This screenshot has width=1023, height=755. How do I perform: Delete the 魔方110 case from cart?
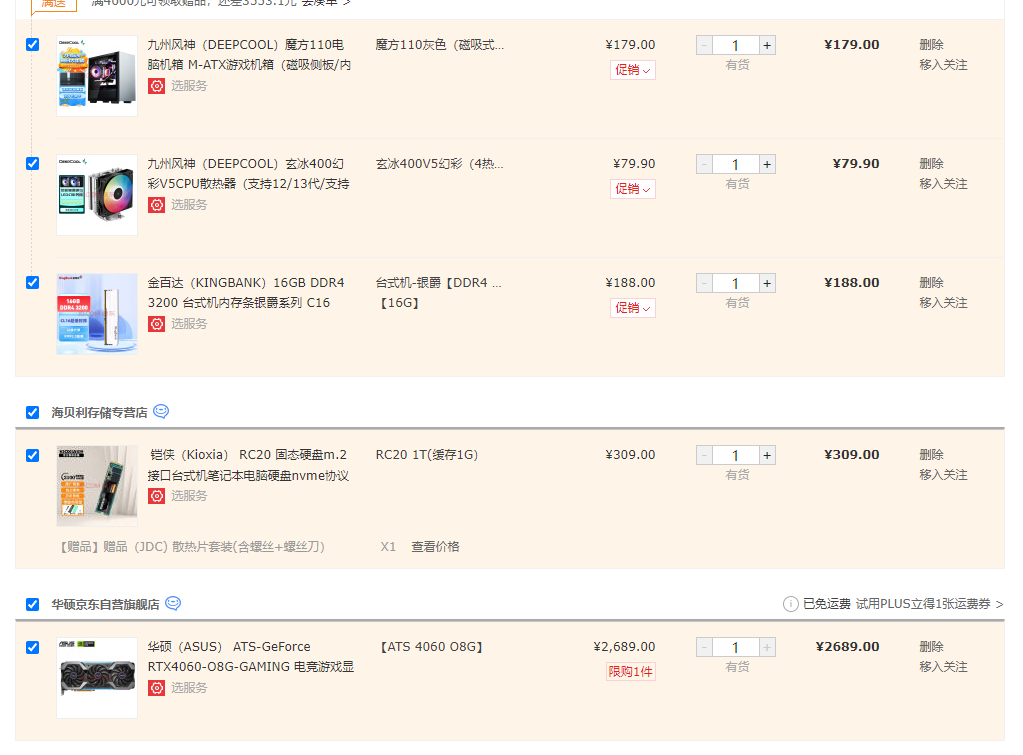(931, 44)
